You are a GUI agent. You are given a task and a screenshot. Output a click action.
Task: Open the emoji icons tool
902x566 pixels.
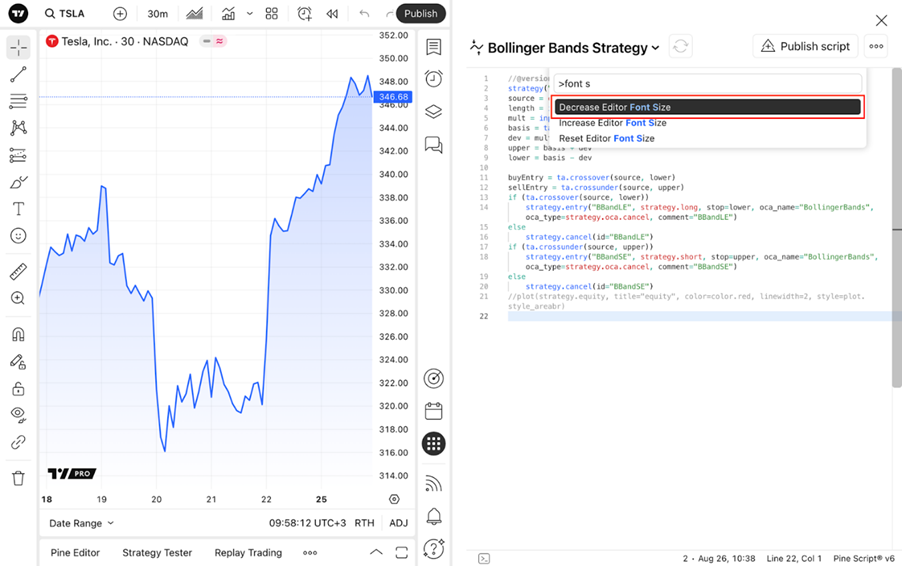pos(18,236)
